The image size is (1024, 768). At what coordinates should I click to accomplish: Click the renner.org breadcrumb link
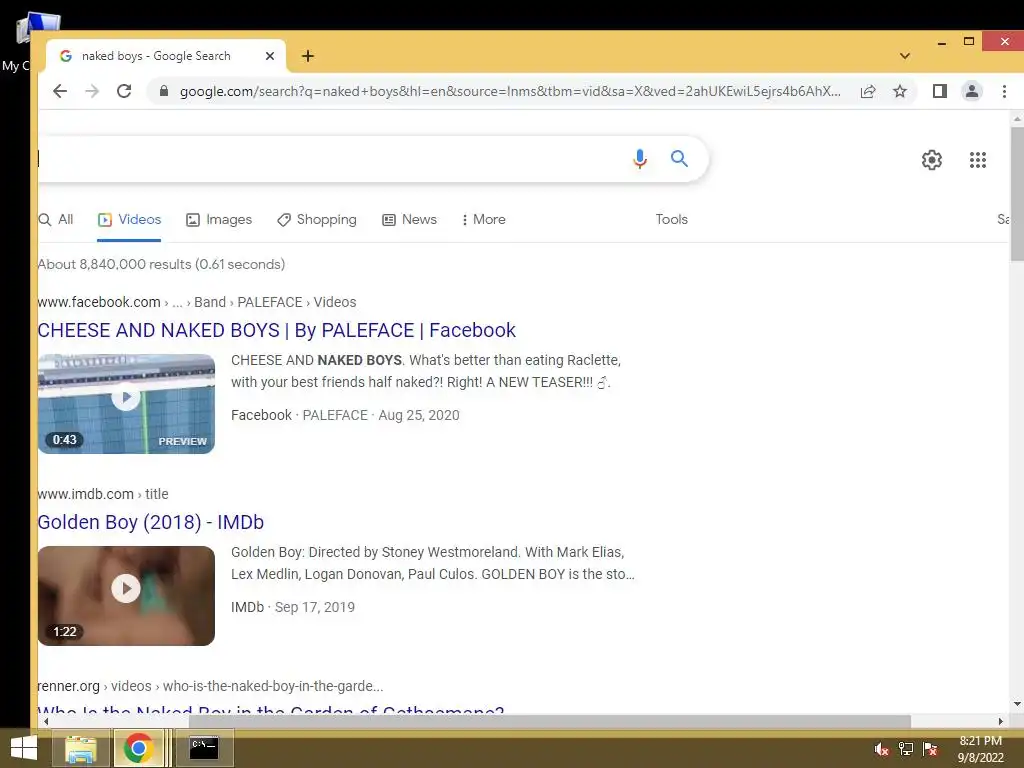point(210,686)
